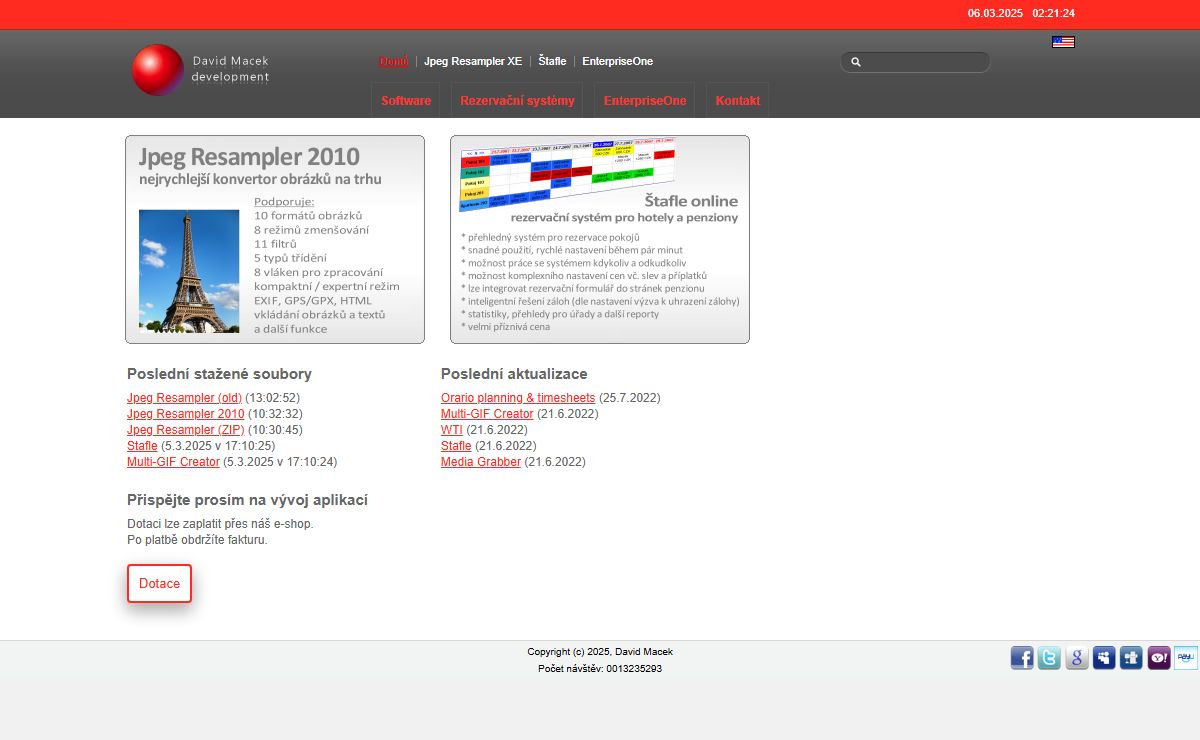Click the Multi-GIF Creator download link

point(173,462)
